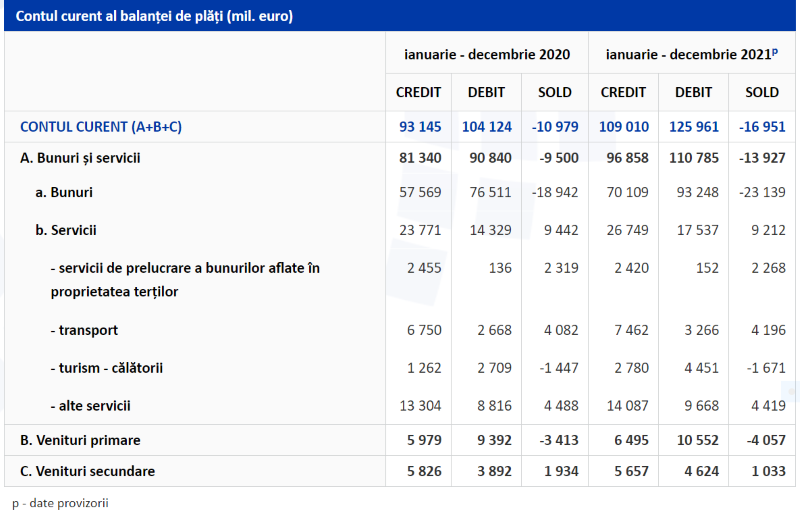This screenshot has width=800, height=514.
Task: Click the table title 'Contul curent al balanței de plăți'
Action: click(154, 16)
